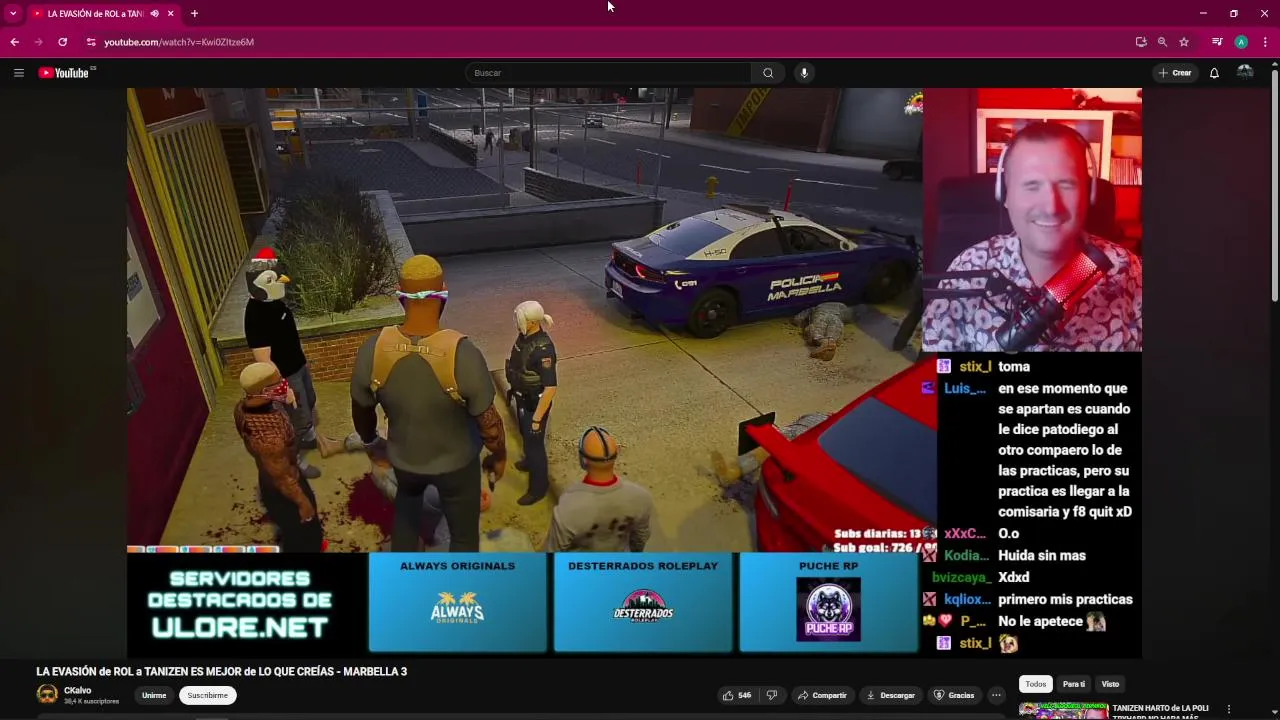Start voice search with the microphone
The width and height of the screenshot is (1280, 720).
pyautogui.click(x=804, y=73)
